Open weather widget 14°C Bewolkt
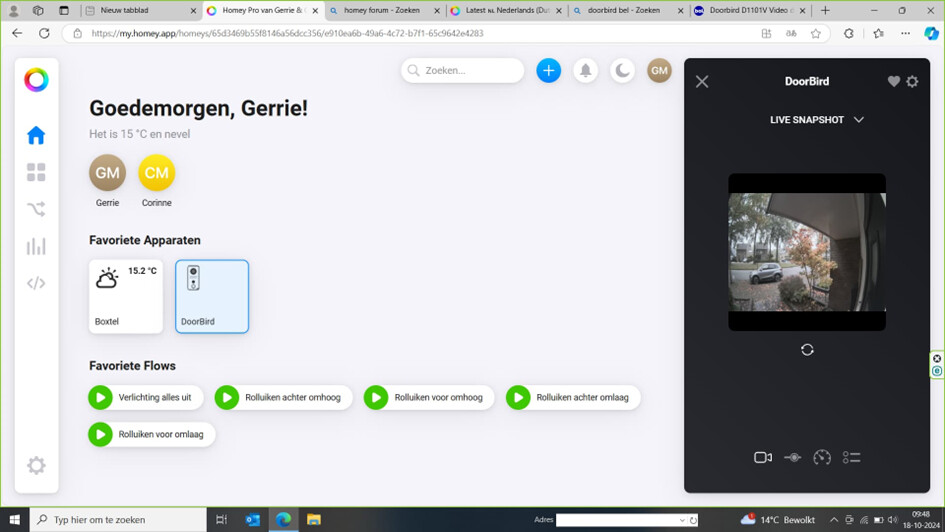Screen dimensions: 945x532 coord(778,519)
